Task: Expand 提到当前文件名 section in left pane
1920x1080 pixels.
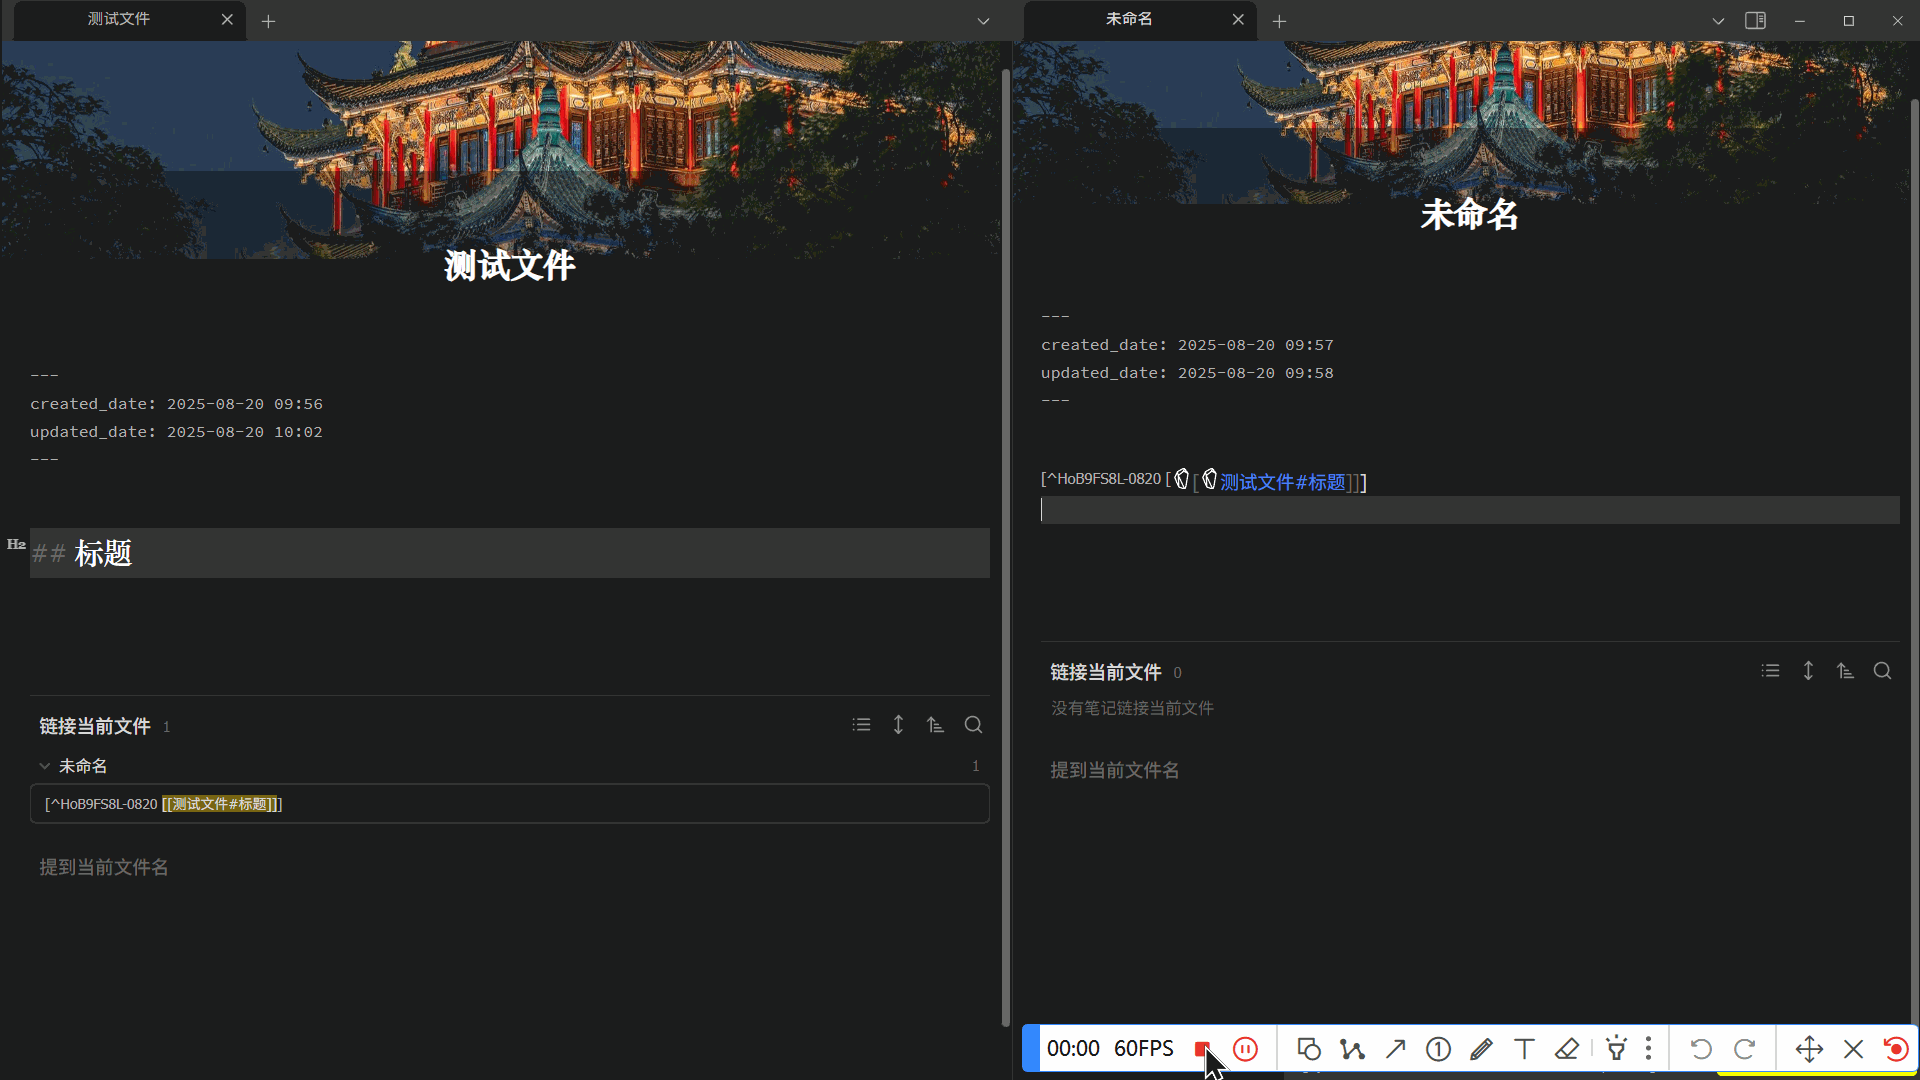Action: point(104,867)
